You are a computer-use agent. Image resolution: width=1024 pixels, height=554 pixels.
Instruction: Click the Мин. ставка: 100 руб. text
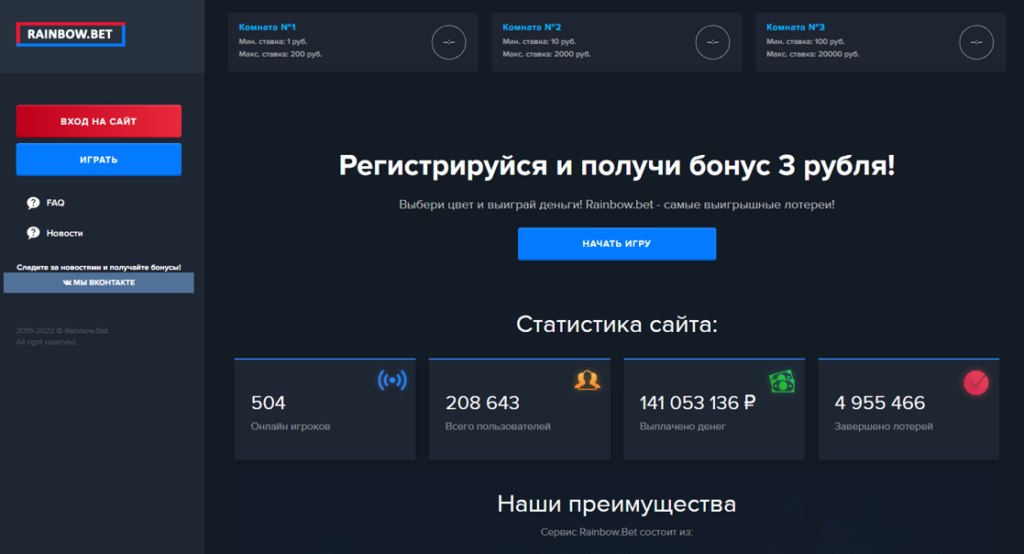tap(805, 41)
